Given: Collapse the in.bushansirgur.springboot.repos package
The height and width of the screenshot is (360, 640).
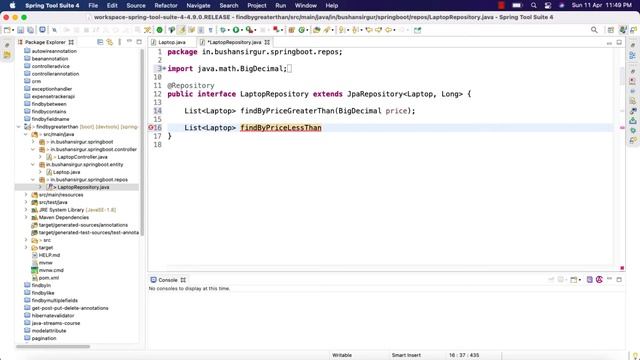Looking at the screenshot, I should (x=33, y=180).
